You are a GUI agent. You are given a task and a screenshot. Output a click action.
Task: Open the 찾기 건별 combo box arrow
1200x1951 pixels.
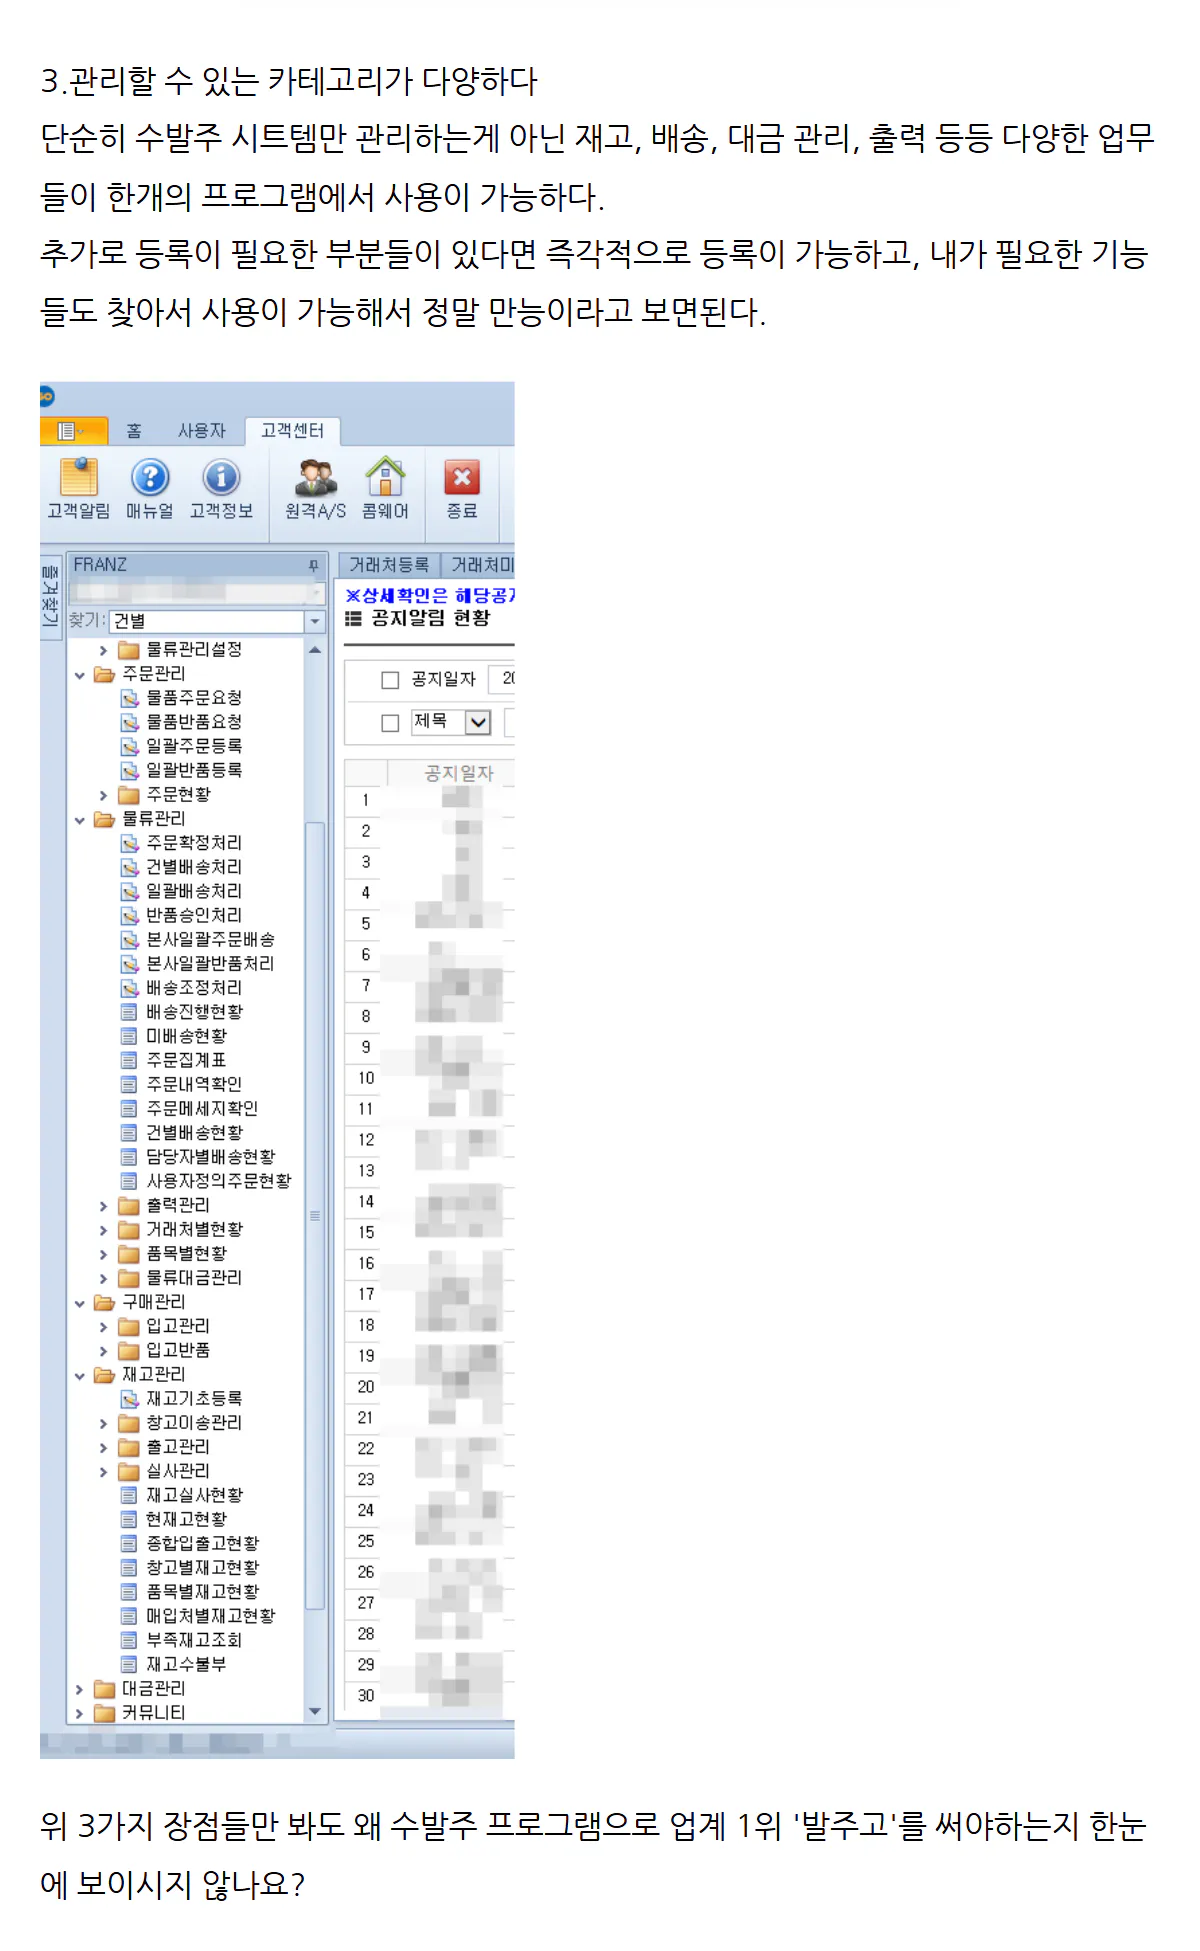pos(315,622)
